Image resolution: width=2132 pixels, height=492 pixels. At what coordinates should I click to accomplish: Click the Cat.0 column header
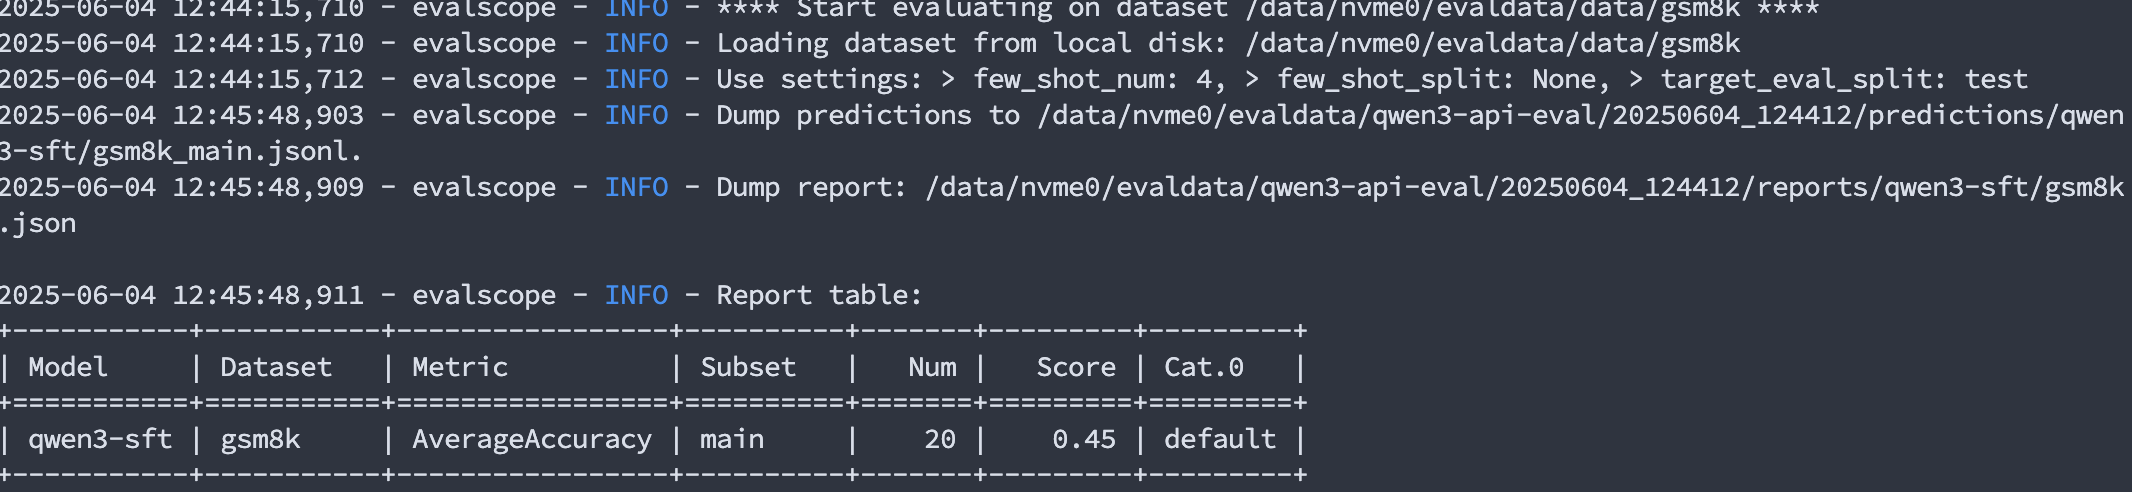click(x=1204, y=367)
